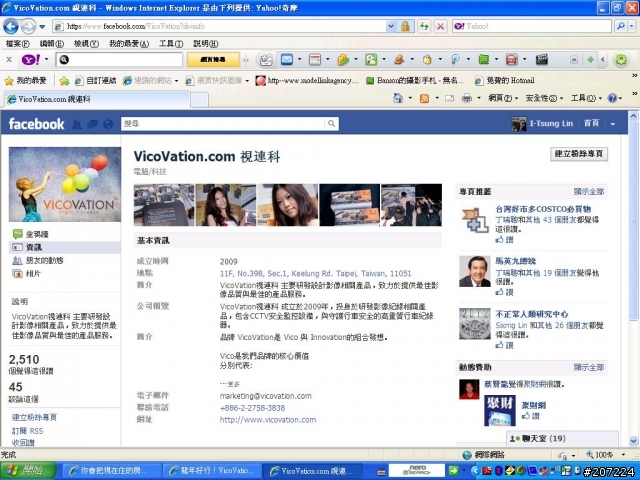Open the 工具(T) menu
Viewport: 640px width, 480px height.
[x=171, y=43]
